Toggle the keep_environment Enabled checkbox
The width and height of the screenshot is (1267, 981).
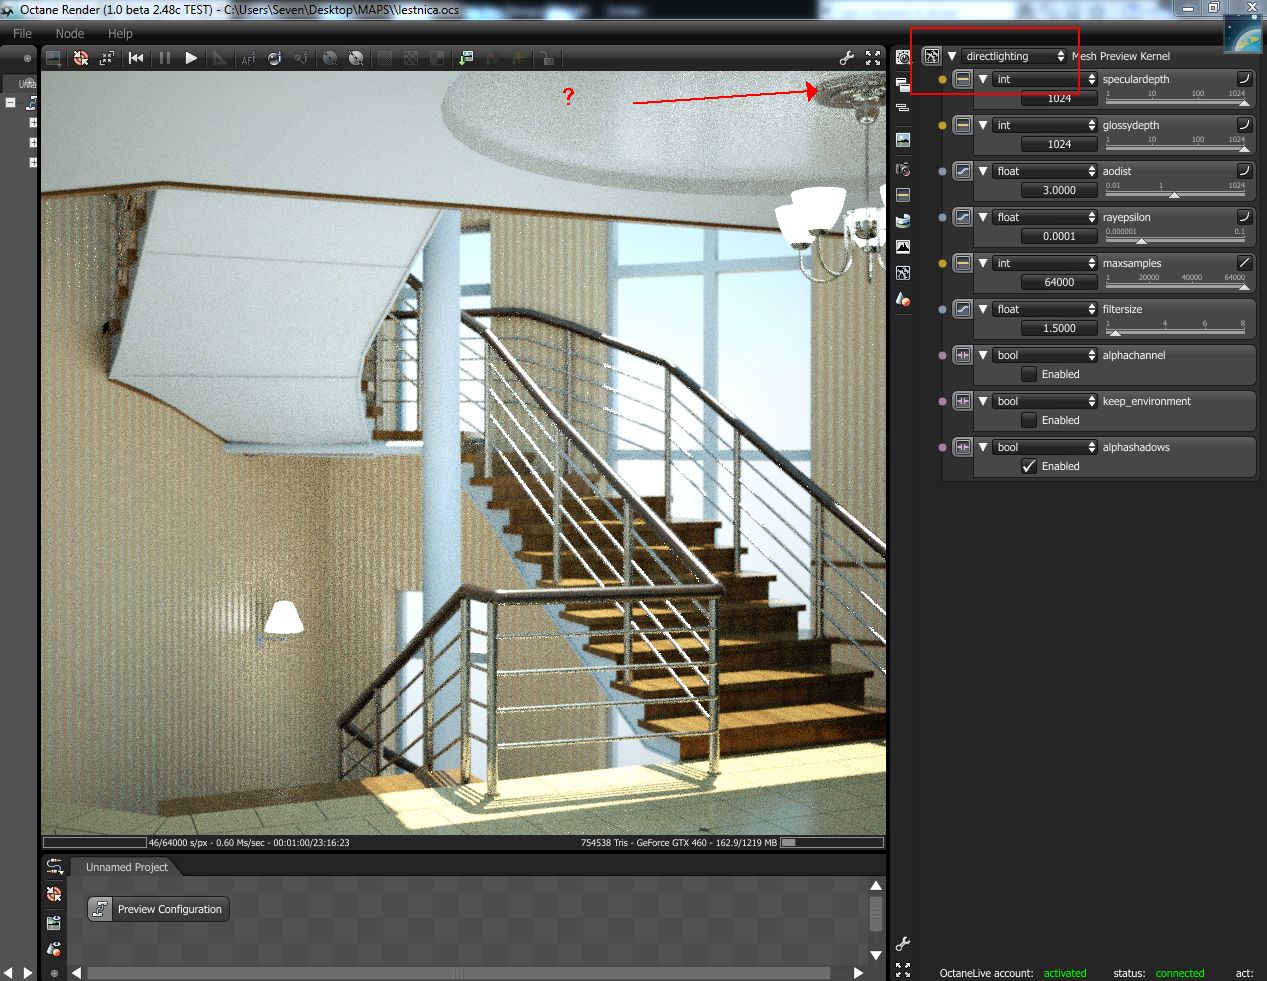coord(1029,420)
